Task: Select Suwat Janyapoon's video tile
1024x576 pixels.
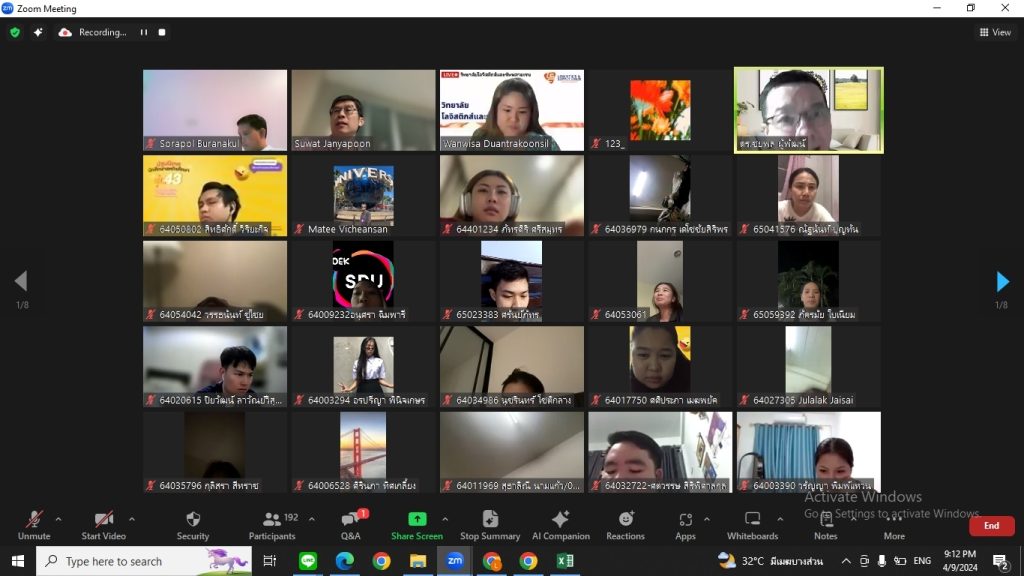Action: coord(363,110)
